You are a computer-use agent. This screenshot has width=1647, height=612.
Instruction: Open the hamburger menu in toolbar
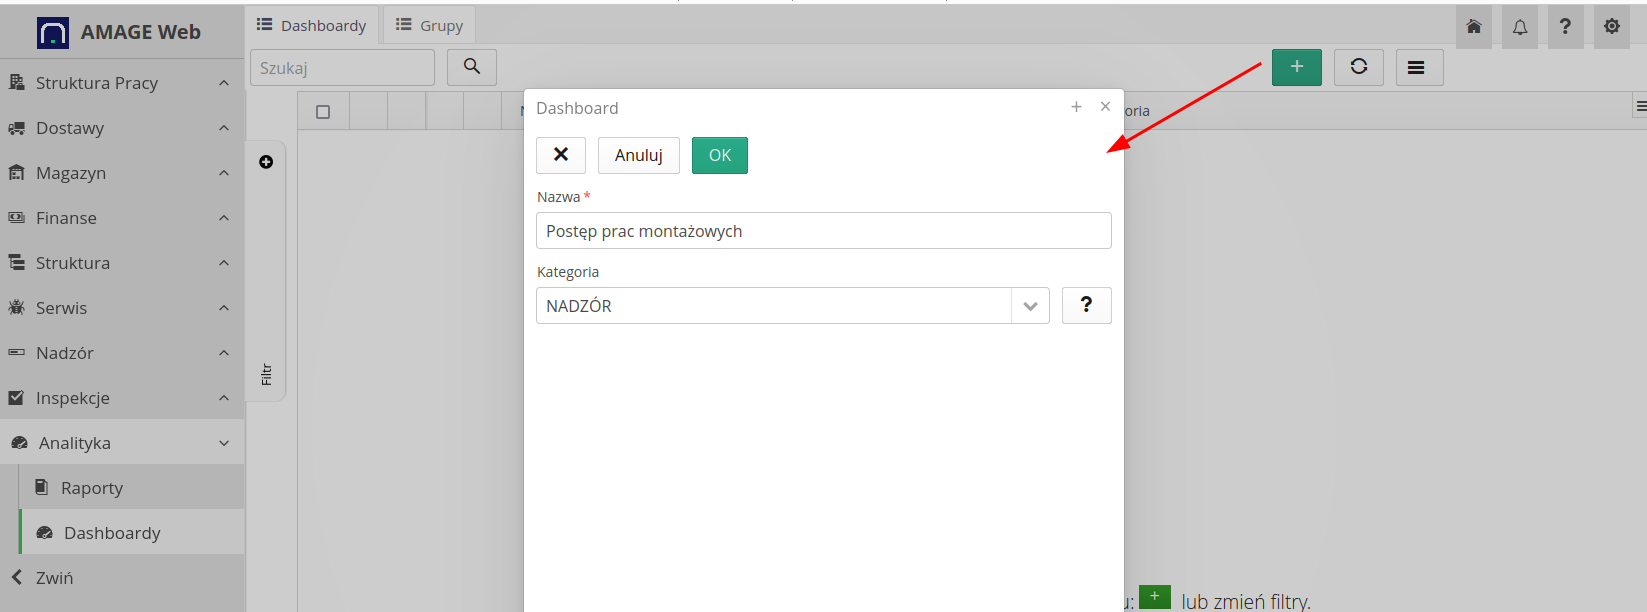tap(1415, 67)
